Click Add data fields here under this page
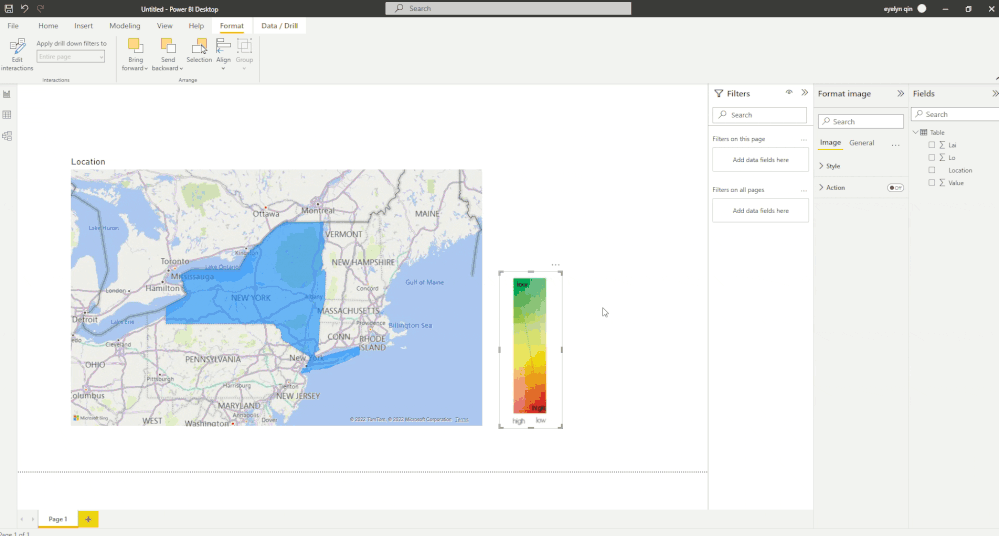 pos(761,160)
